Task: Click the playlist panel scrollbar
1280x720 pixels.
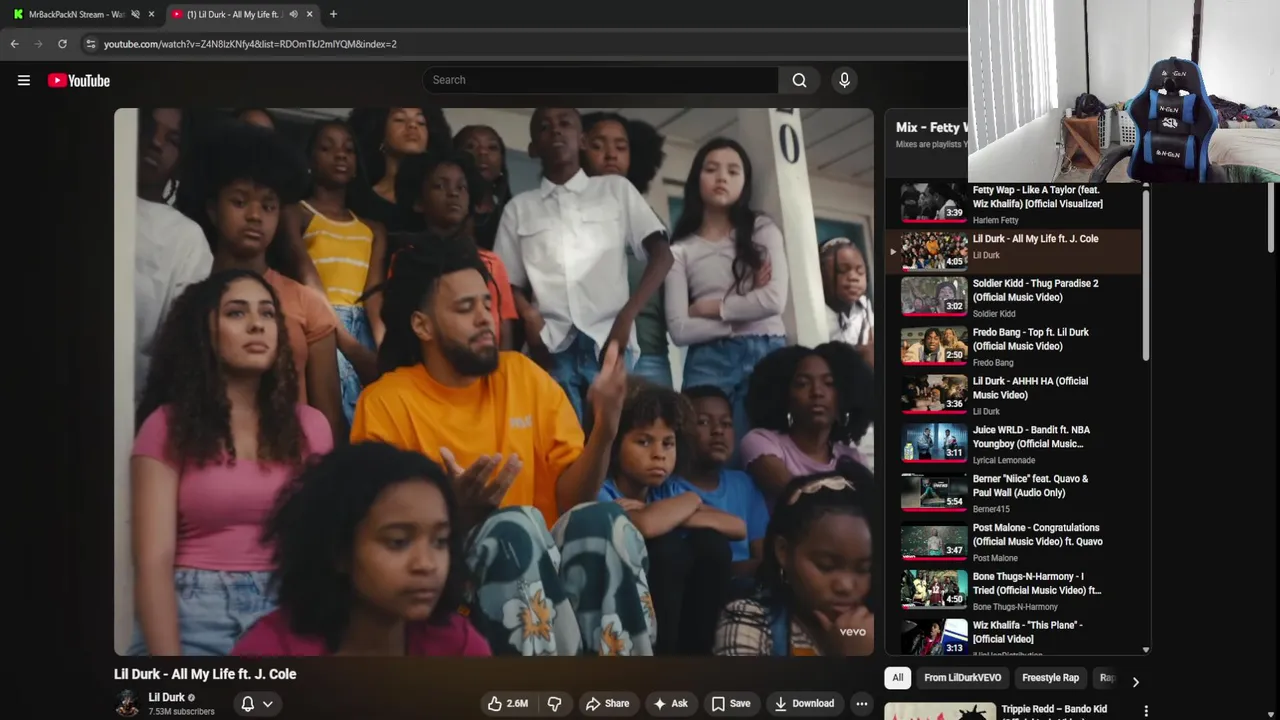Action: click(1146, 273)
